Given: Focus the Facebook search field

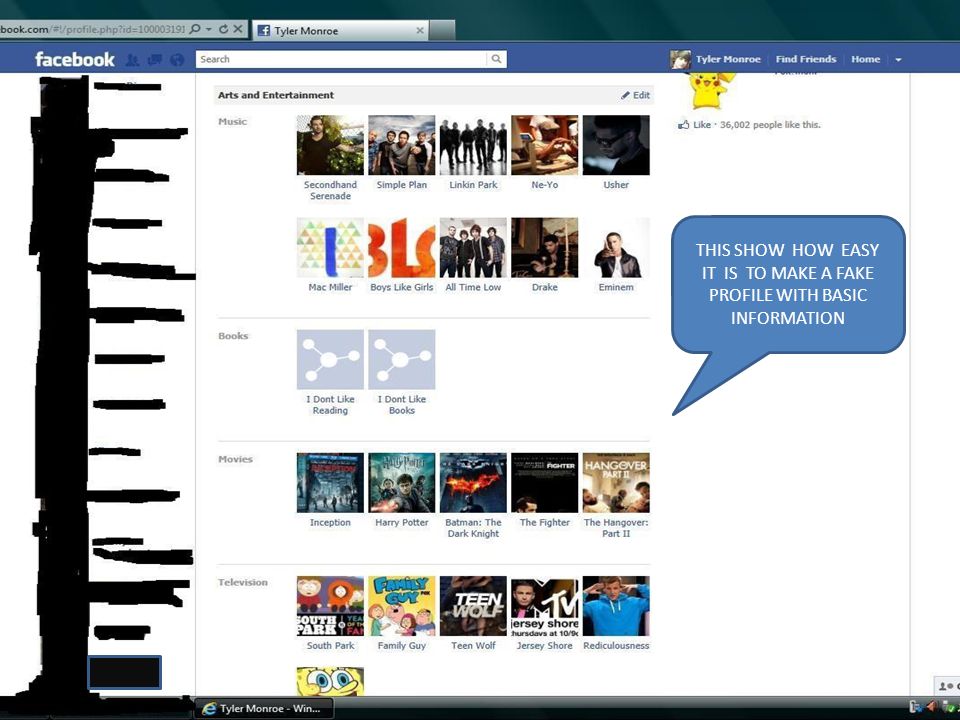Looking at the screenshot, I should point(342,59).
